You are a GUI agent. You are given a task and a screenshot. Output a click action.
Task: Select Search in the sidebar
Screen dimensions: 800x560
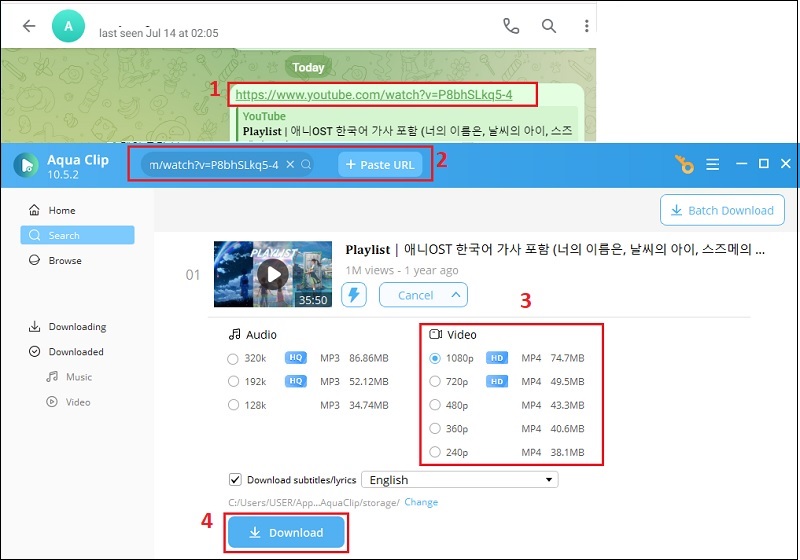(x=78, y=235)
